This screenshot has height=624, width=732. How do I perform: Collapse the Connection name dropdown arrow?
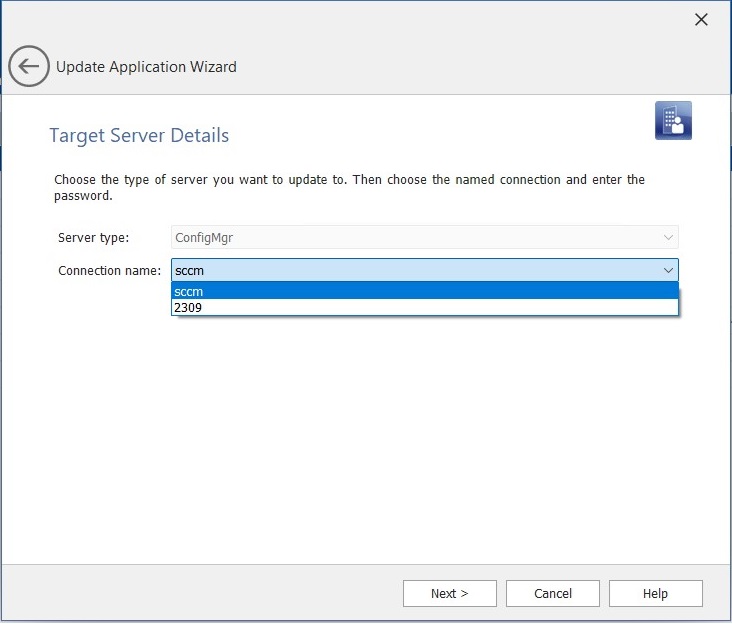click(x=668, y=270)
